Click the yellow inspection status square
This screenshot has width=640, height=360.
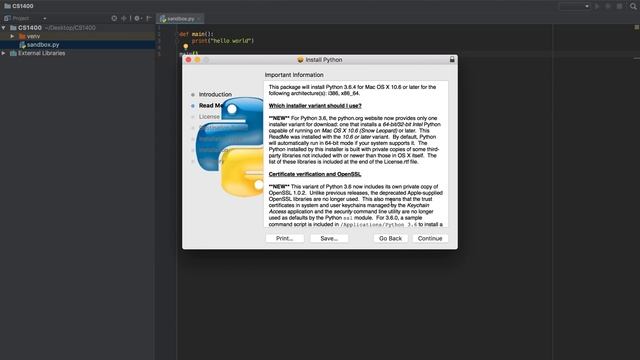pos(636,27)
